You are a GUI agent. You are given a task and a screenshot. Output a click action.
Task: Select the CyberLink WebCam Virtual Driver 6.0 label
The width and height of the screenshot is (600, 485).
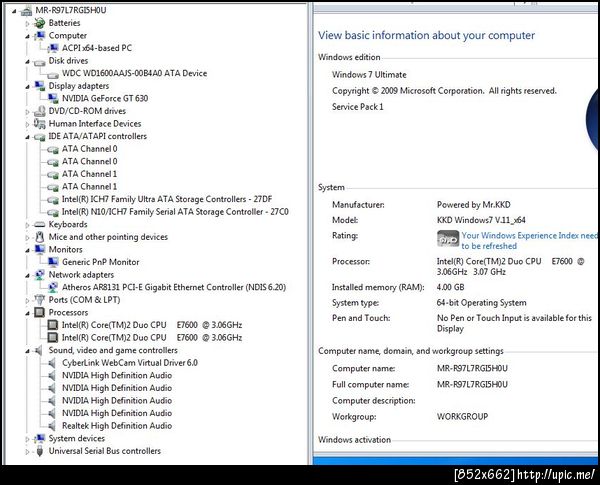pyautogui.click(x=130, y=363)
